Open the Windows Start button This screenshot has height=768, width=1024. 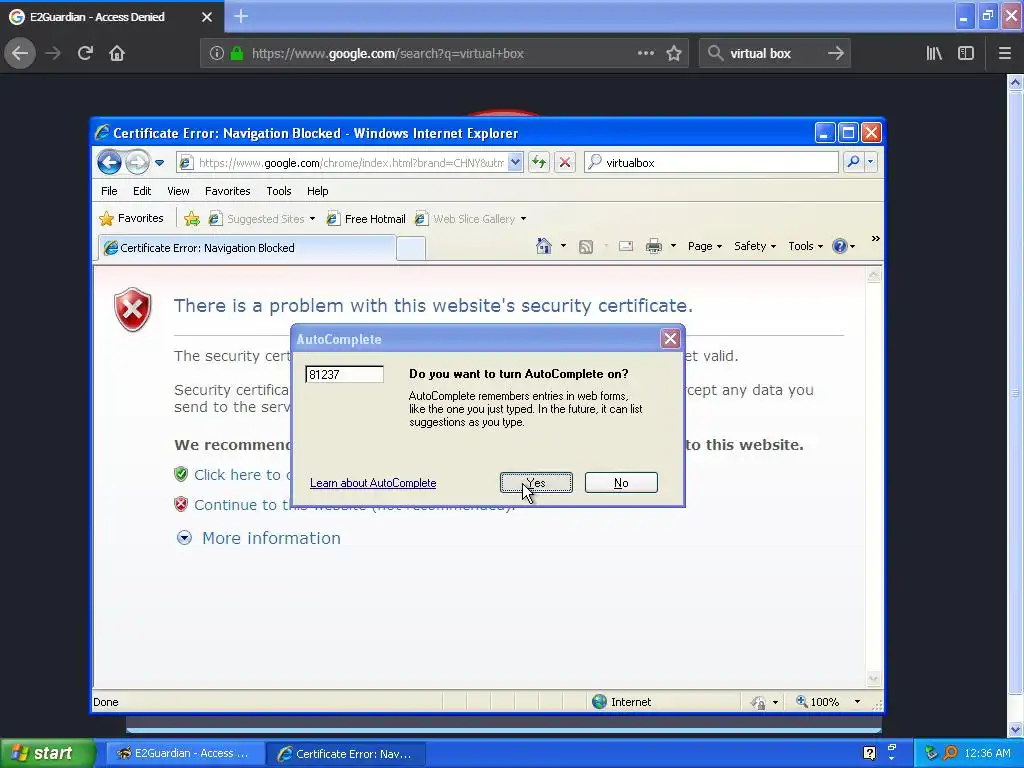pos(48,753)
